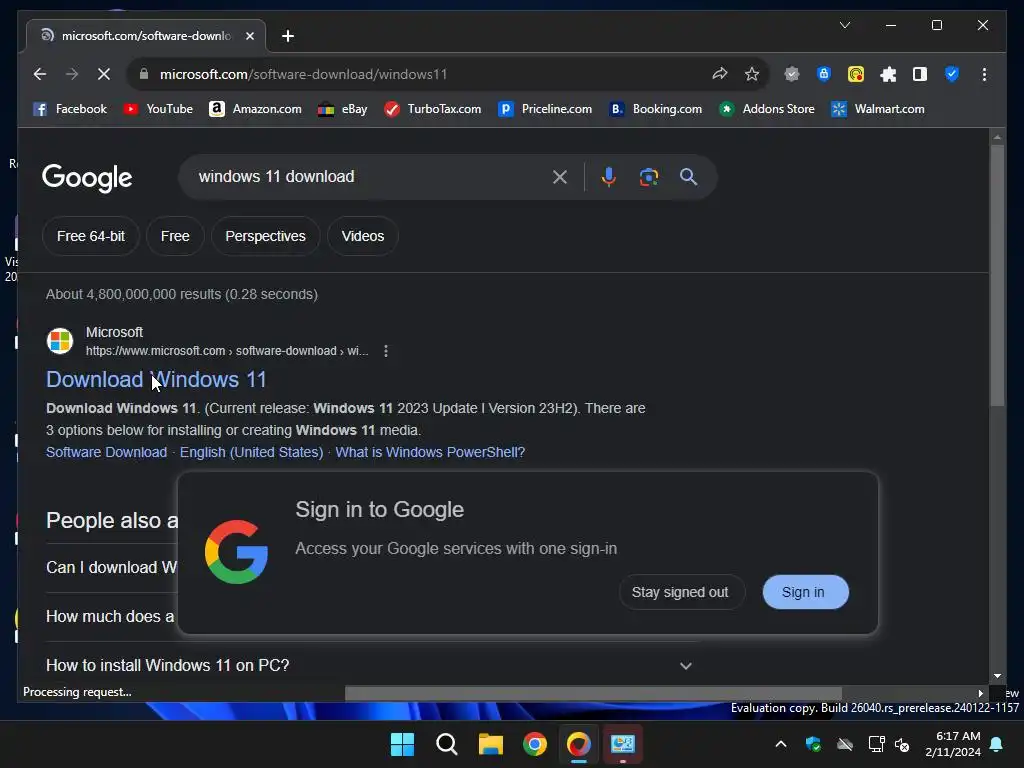The image size is (1024, 768).
Task: Open the Extensions puzzle piece menu
Action: (x=888, y=74)
